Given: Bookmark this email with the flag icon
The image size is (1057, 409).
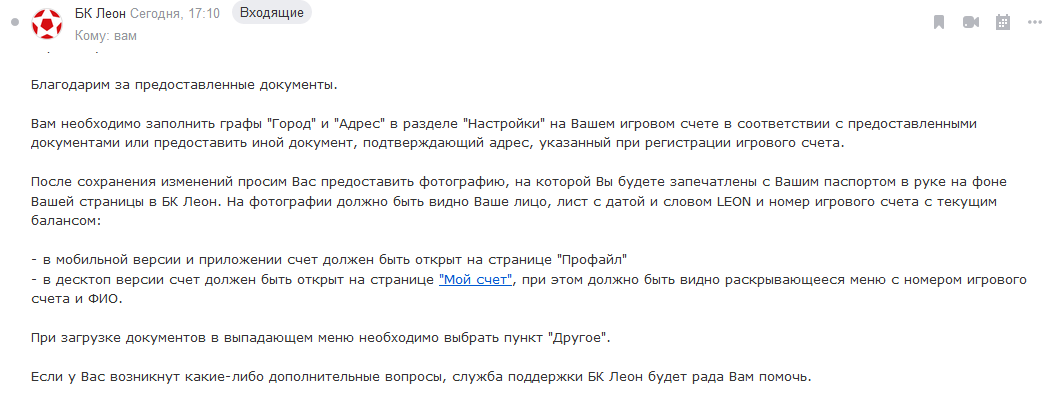Looking at the screenshot, I should click(x=939, y=22).
